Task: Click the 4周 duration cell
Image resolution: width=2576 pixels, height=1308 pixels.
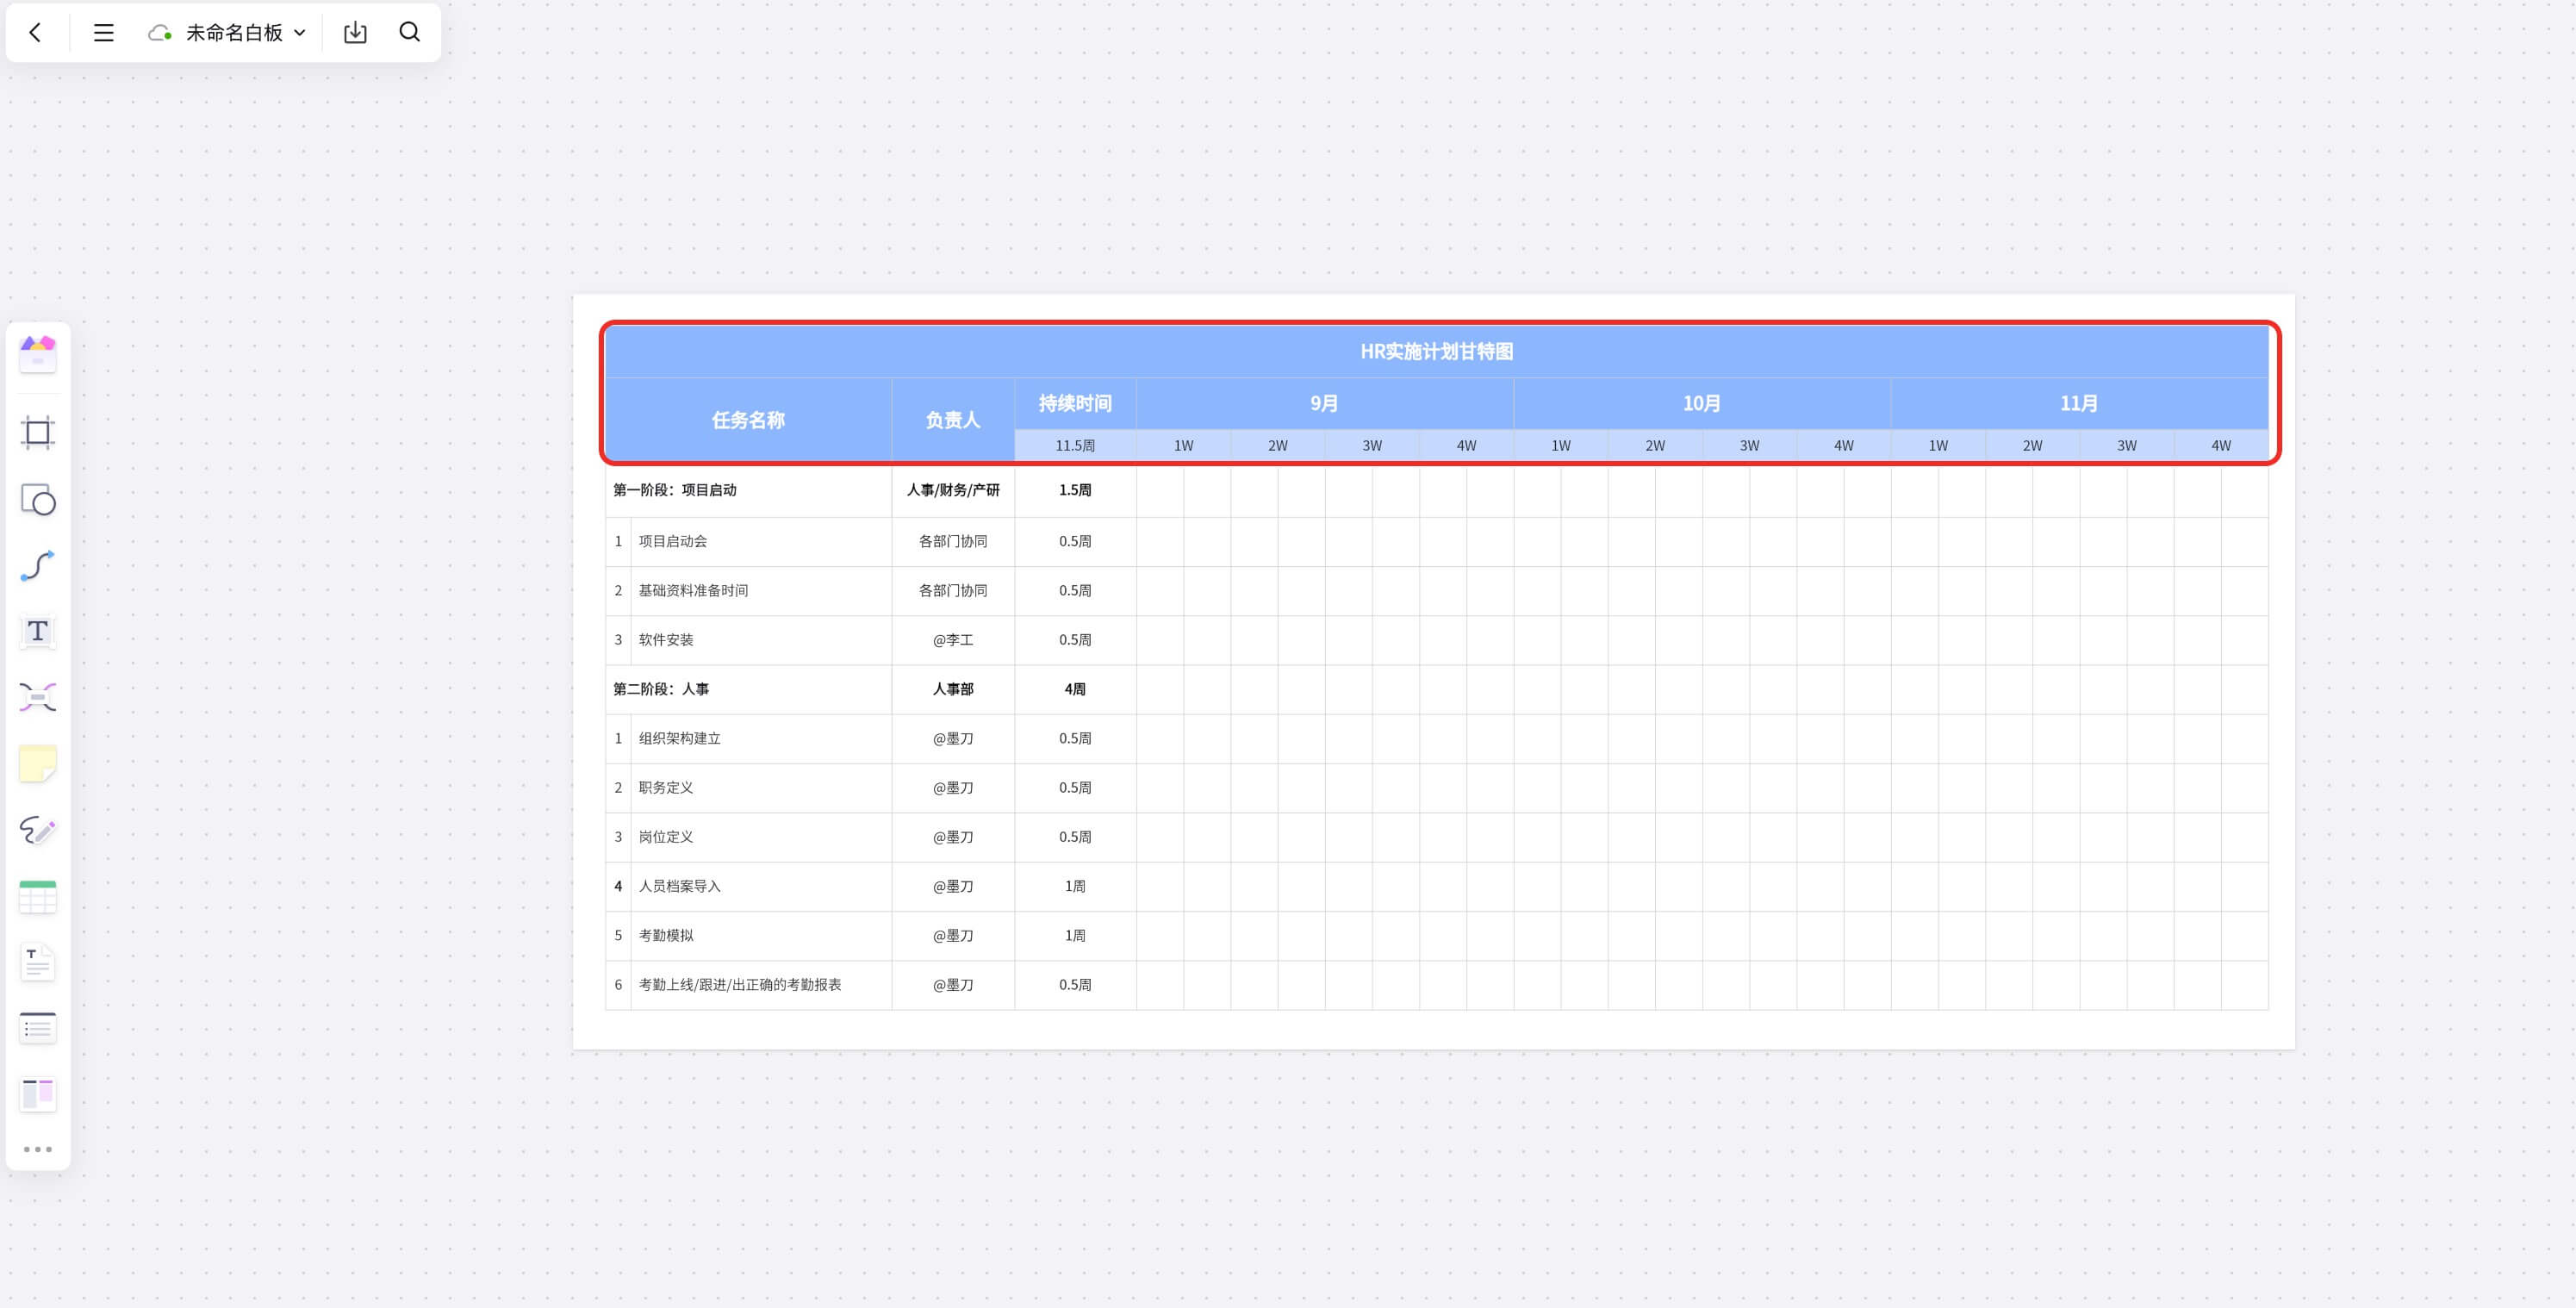Action: (1075, 689)
